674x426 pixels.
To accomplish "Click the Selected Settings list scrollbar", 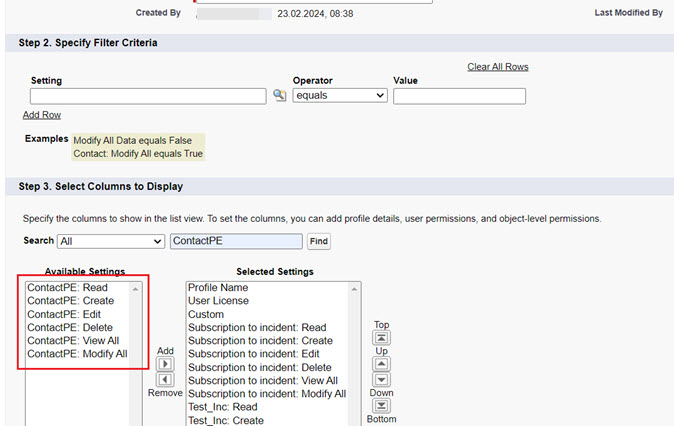I will (x=354, y=354).
